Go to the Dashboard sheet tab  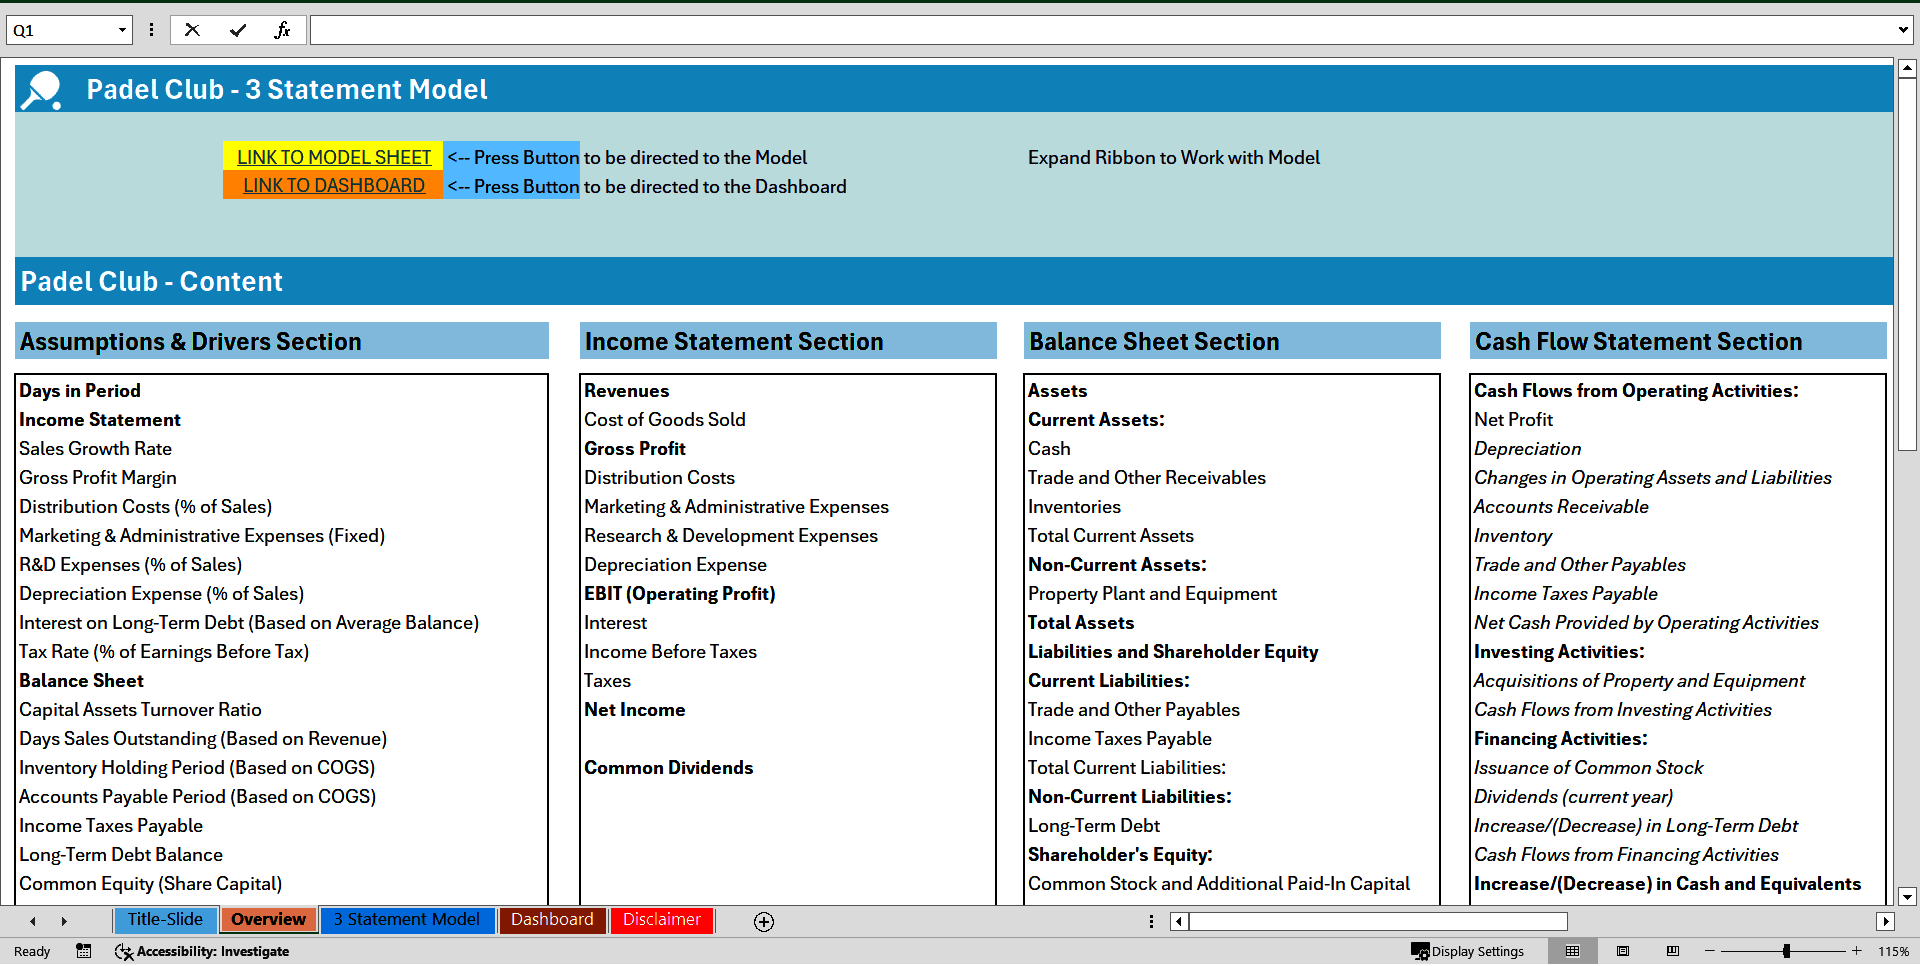pyautogui.click(x=552, y=920)
